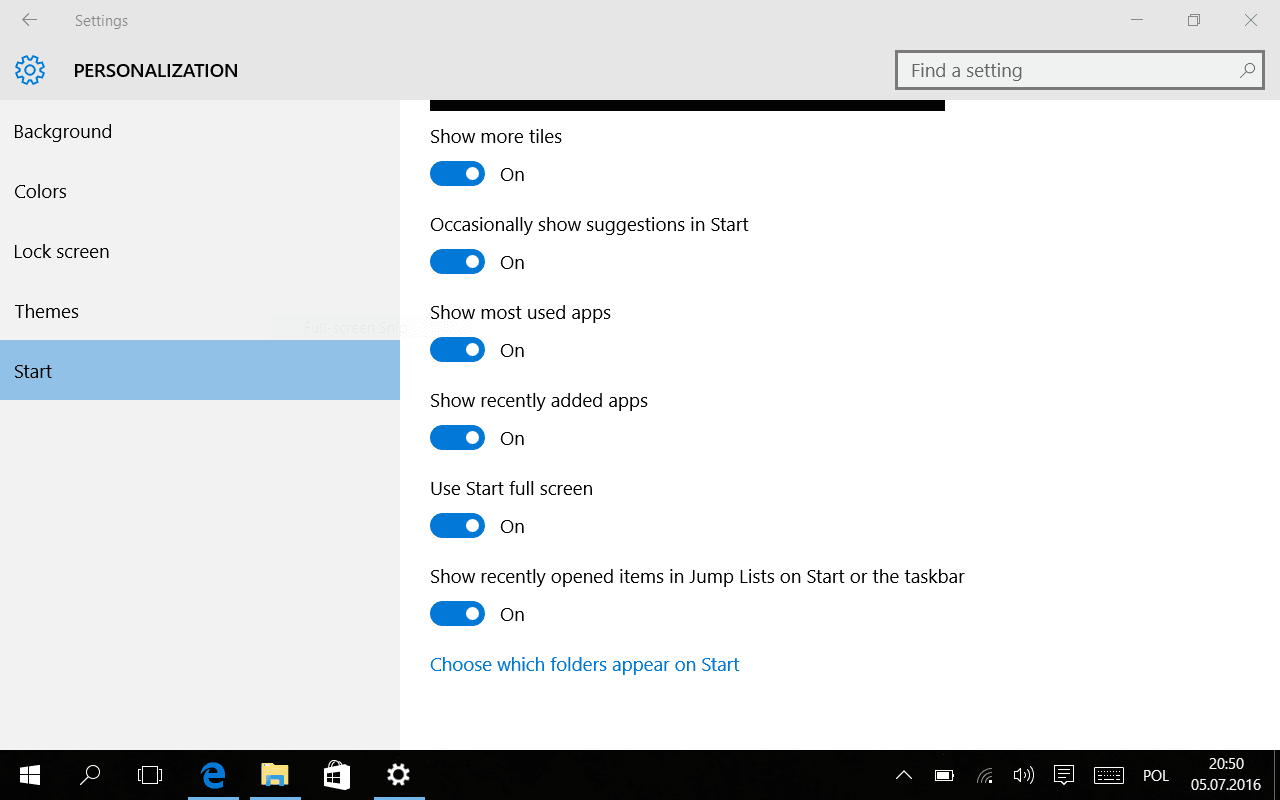
Task: Toggle Show more tiles switch
Action: pyautogui.click(x=457, y=174)
